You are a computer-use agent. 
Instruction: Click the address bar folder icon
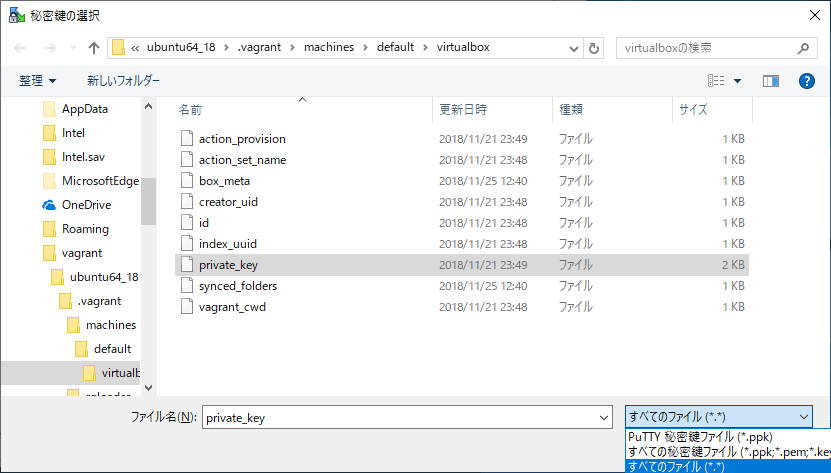pyautogui.click(x=119, y=48)
